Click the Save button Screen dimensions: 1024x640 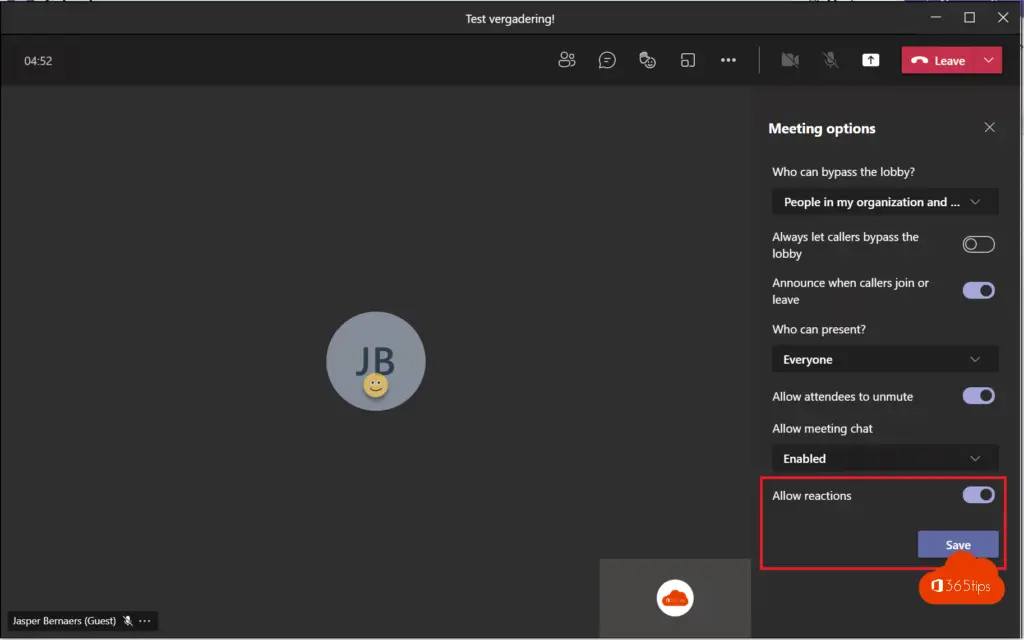[x=958, y=545]
